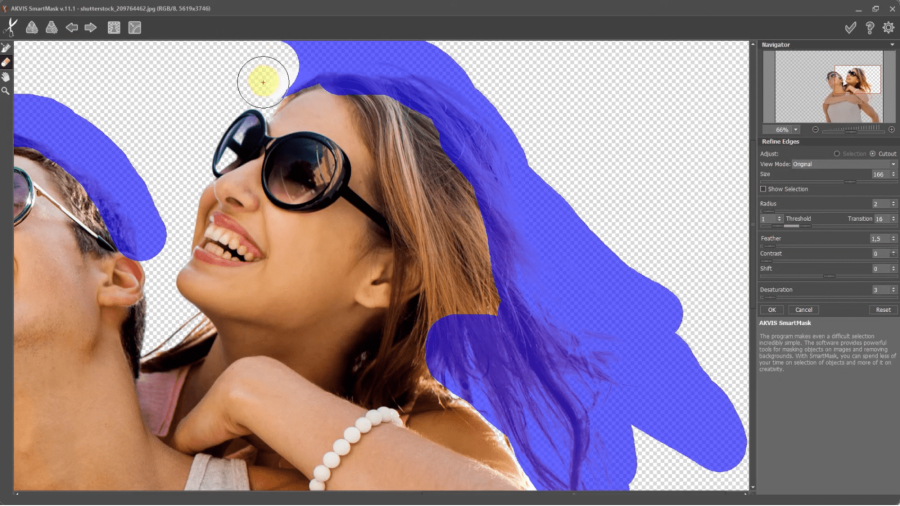Click the Reset button
This screenshot has width=900, height=506.
pos(882,310)
